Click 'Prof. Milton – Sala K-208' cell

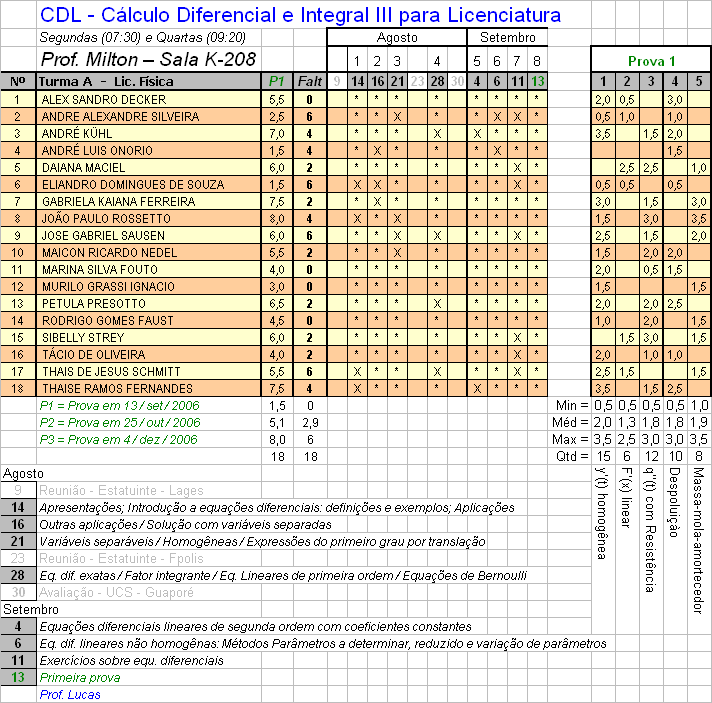point(148,59)
